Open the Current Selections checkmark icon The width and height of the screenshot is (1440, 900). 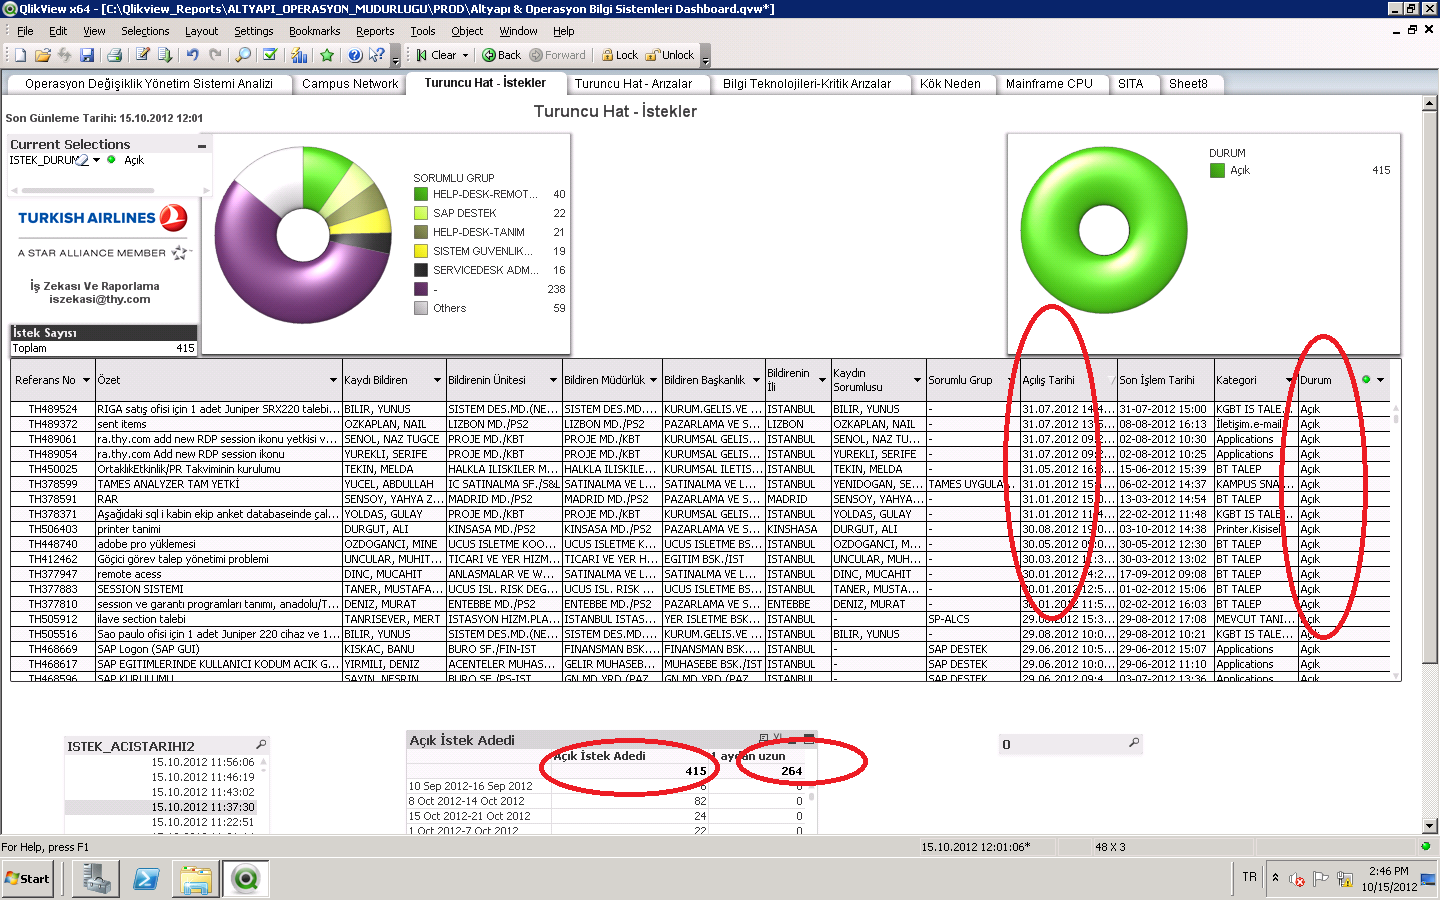[269, 55]
